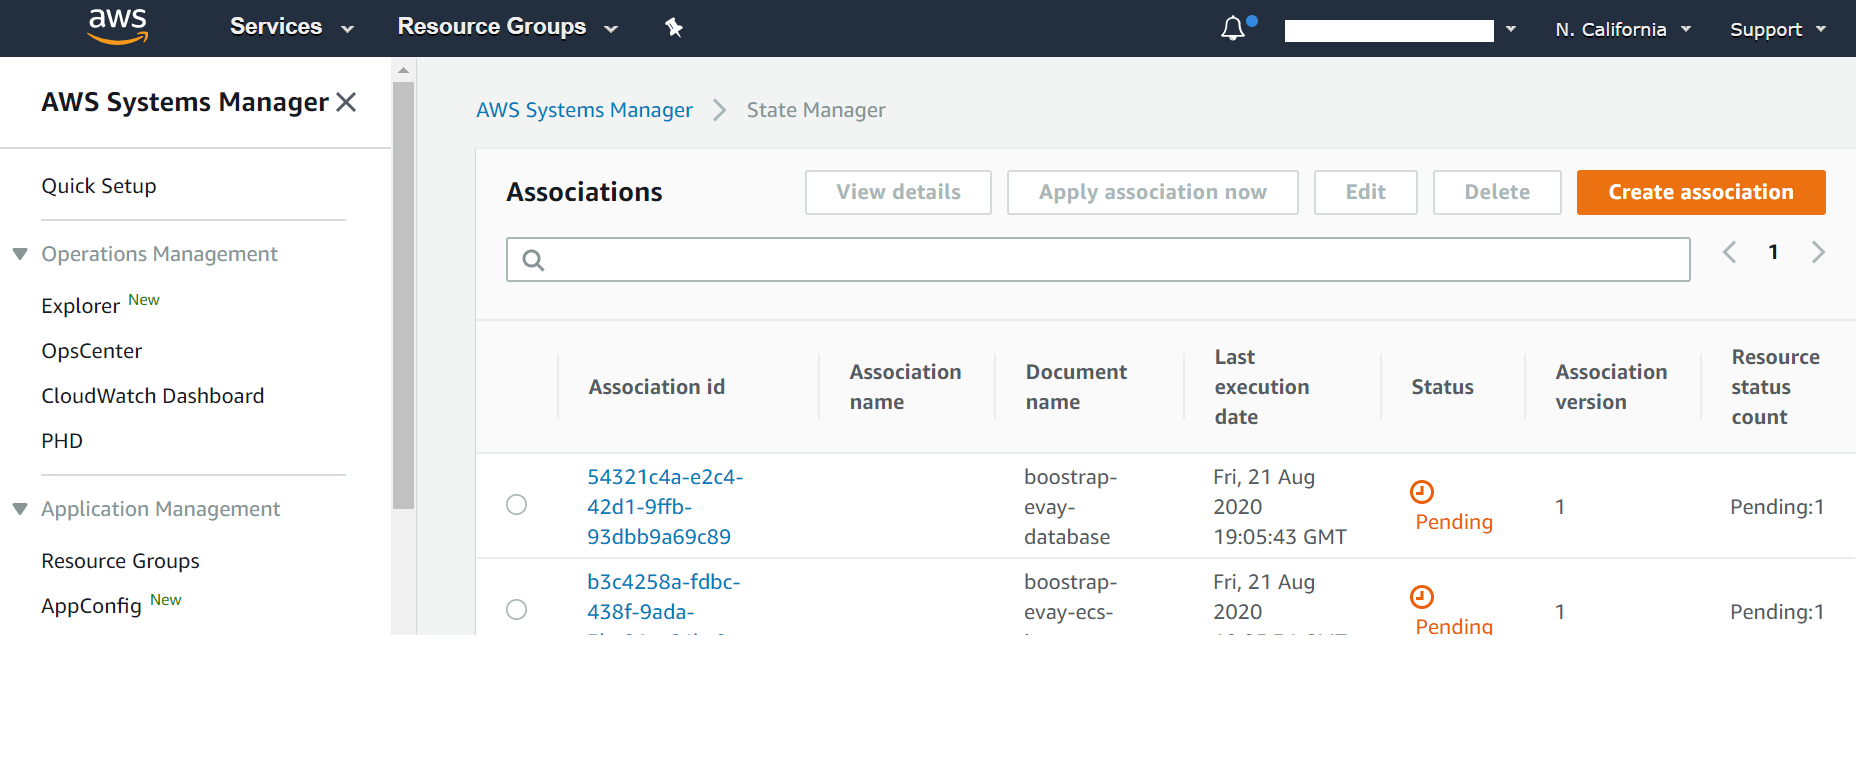Click the sidebar scrollbar thumb
This screenshot has width=1856, height=779.
tap(403, 295)
